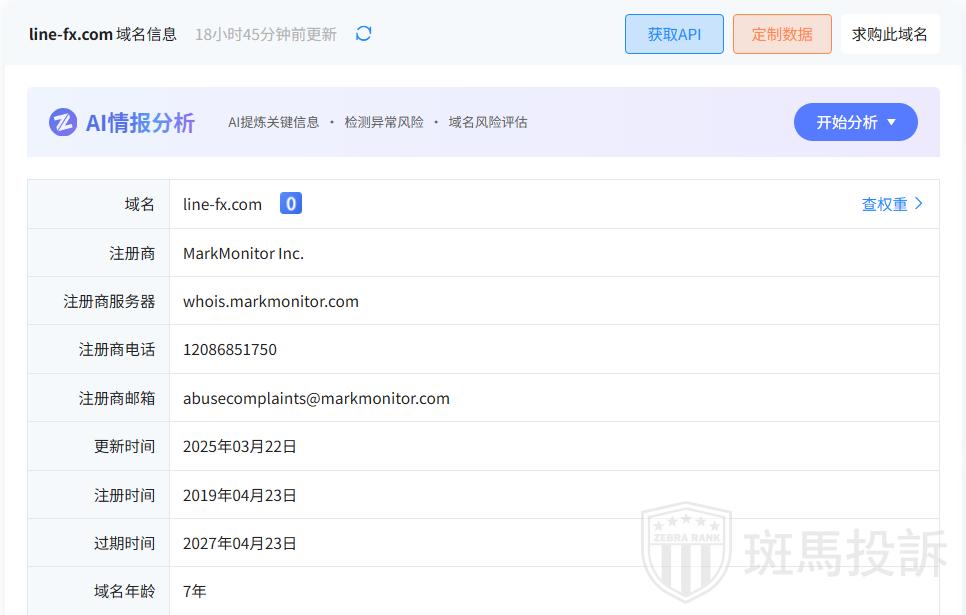Click the AI情报分析 logo icon
Screen dimensions: 966x615
coord(63,122)
